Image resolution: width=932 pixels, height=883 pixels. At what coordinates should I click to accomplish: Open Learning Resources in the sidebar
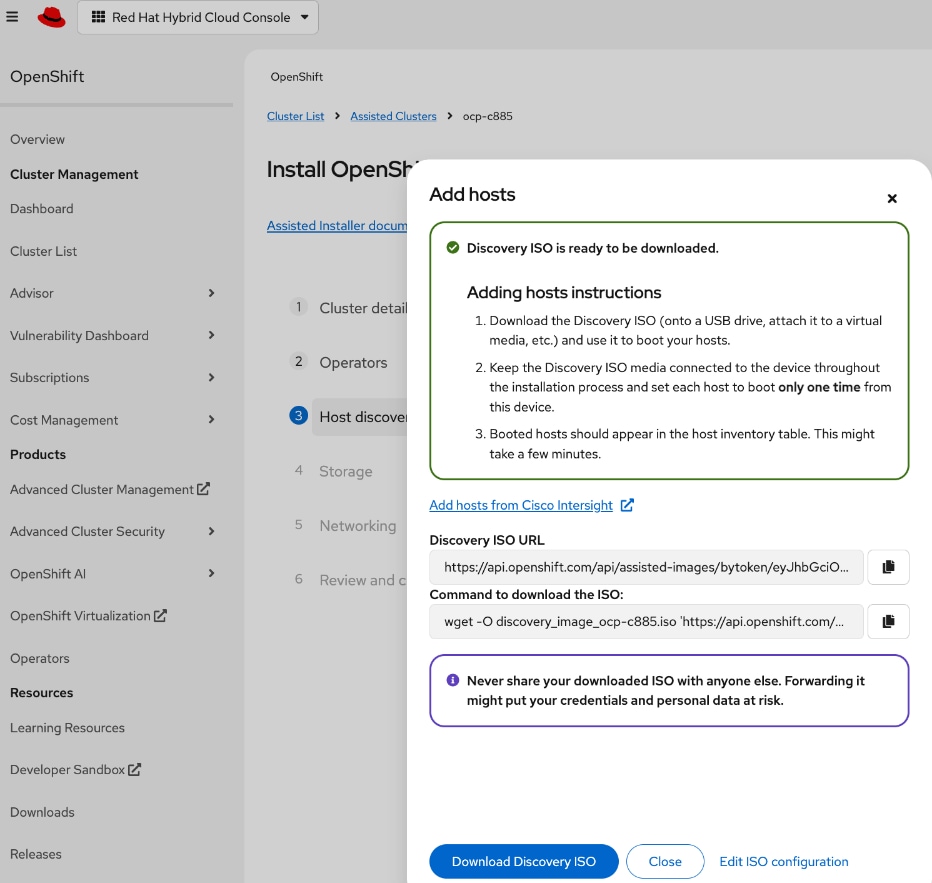67,727
